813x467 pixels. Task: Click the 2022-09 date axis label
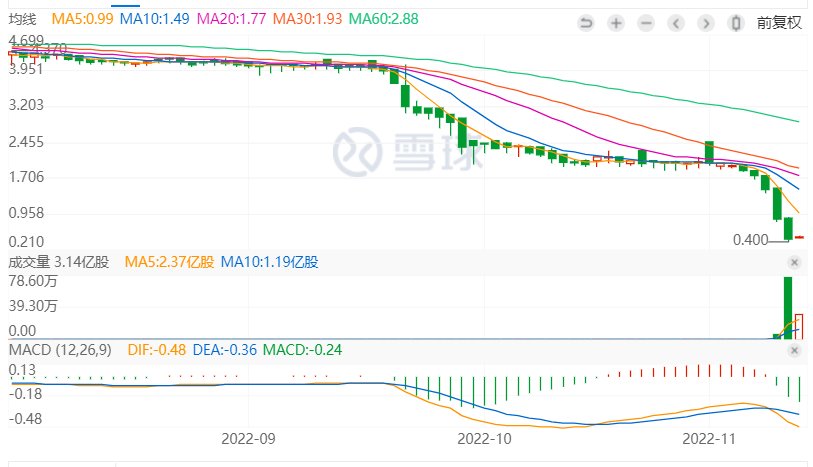[x=248, y=439]
